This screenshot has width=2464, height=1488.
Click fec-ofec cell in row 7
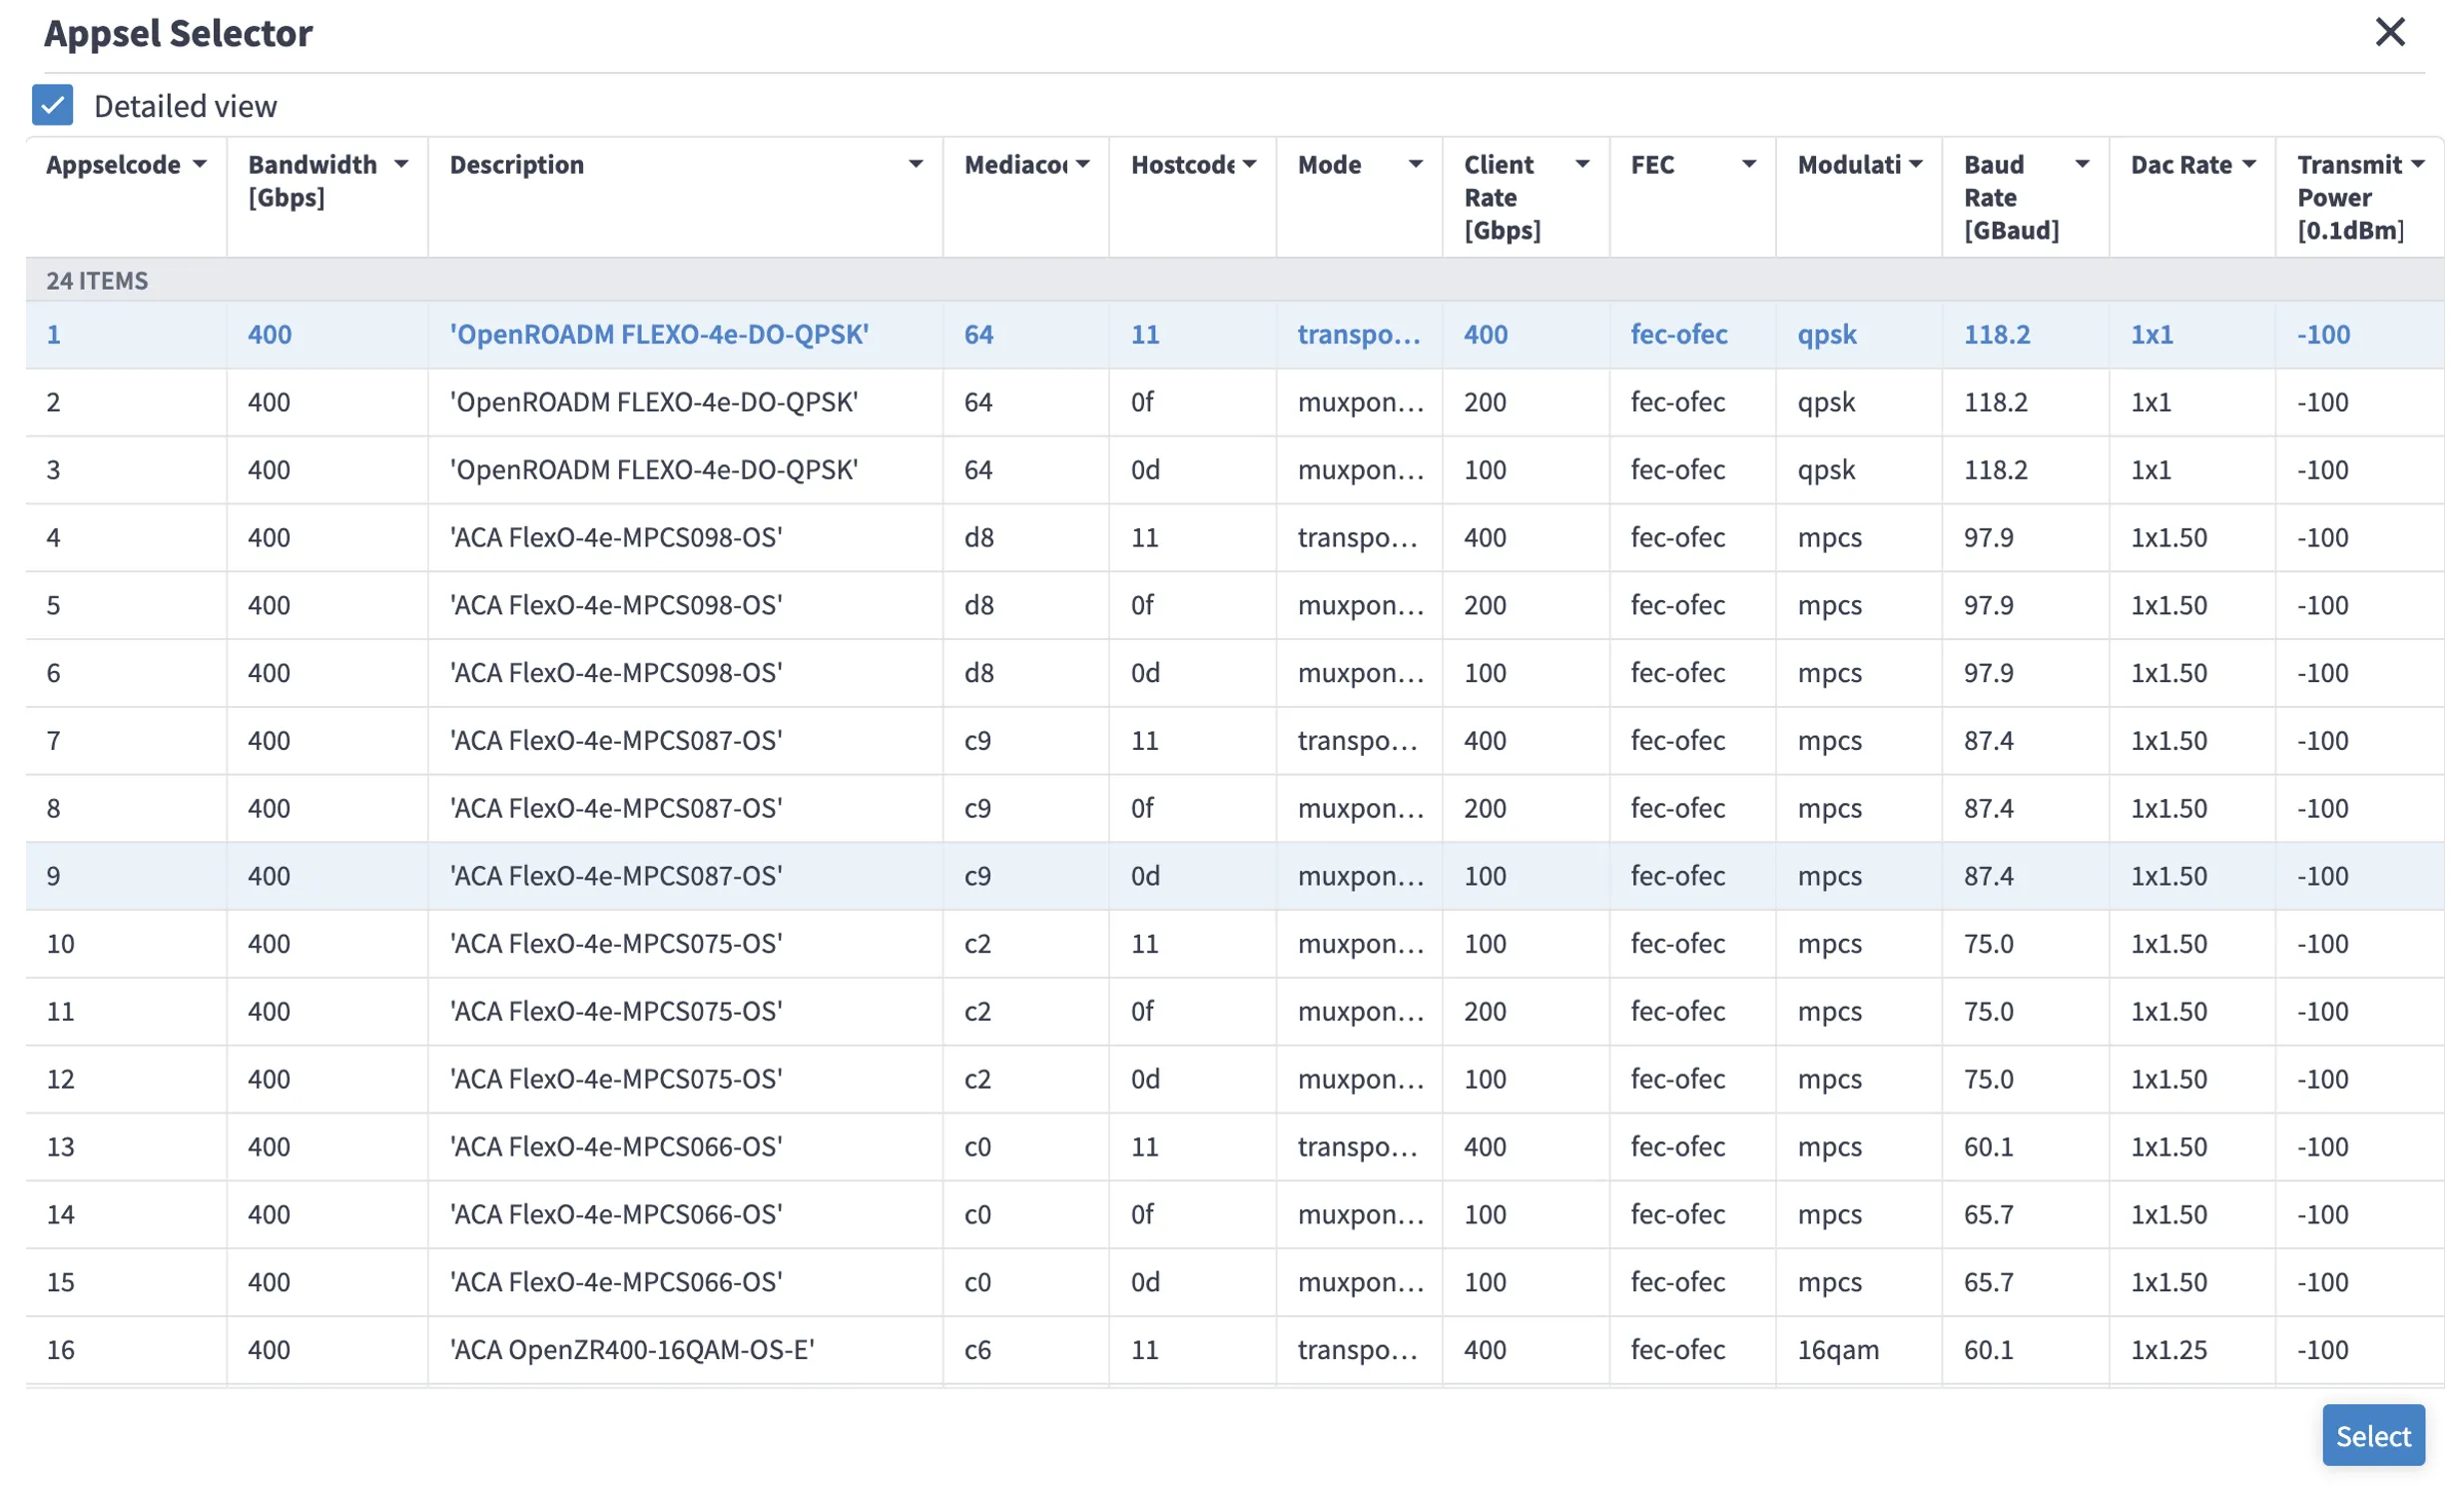pos(1692,741)
